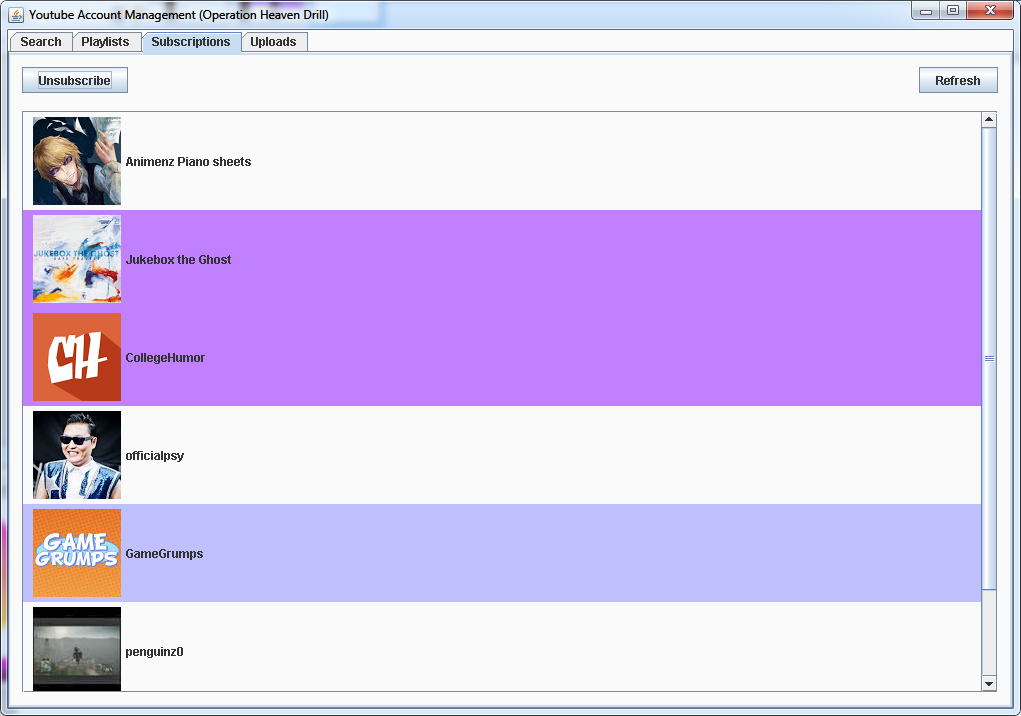The width and height of the screenshot is (1021, 716).
Task: Maximize the Youtube Account Management window
Action: point(953,11)
